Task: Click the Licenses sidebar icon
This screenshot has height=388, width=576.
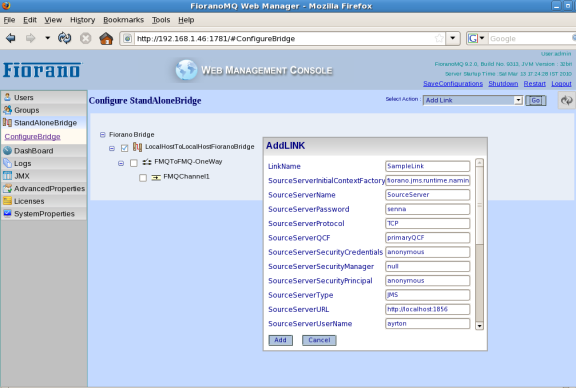Action: pyautogui.click(x=7, y=201)
